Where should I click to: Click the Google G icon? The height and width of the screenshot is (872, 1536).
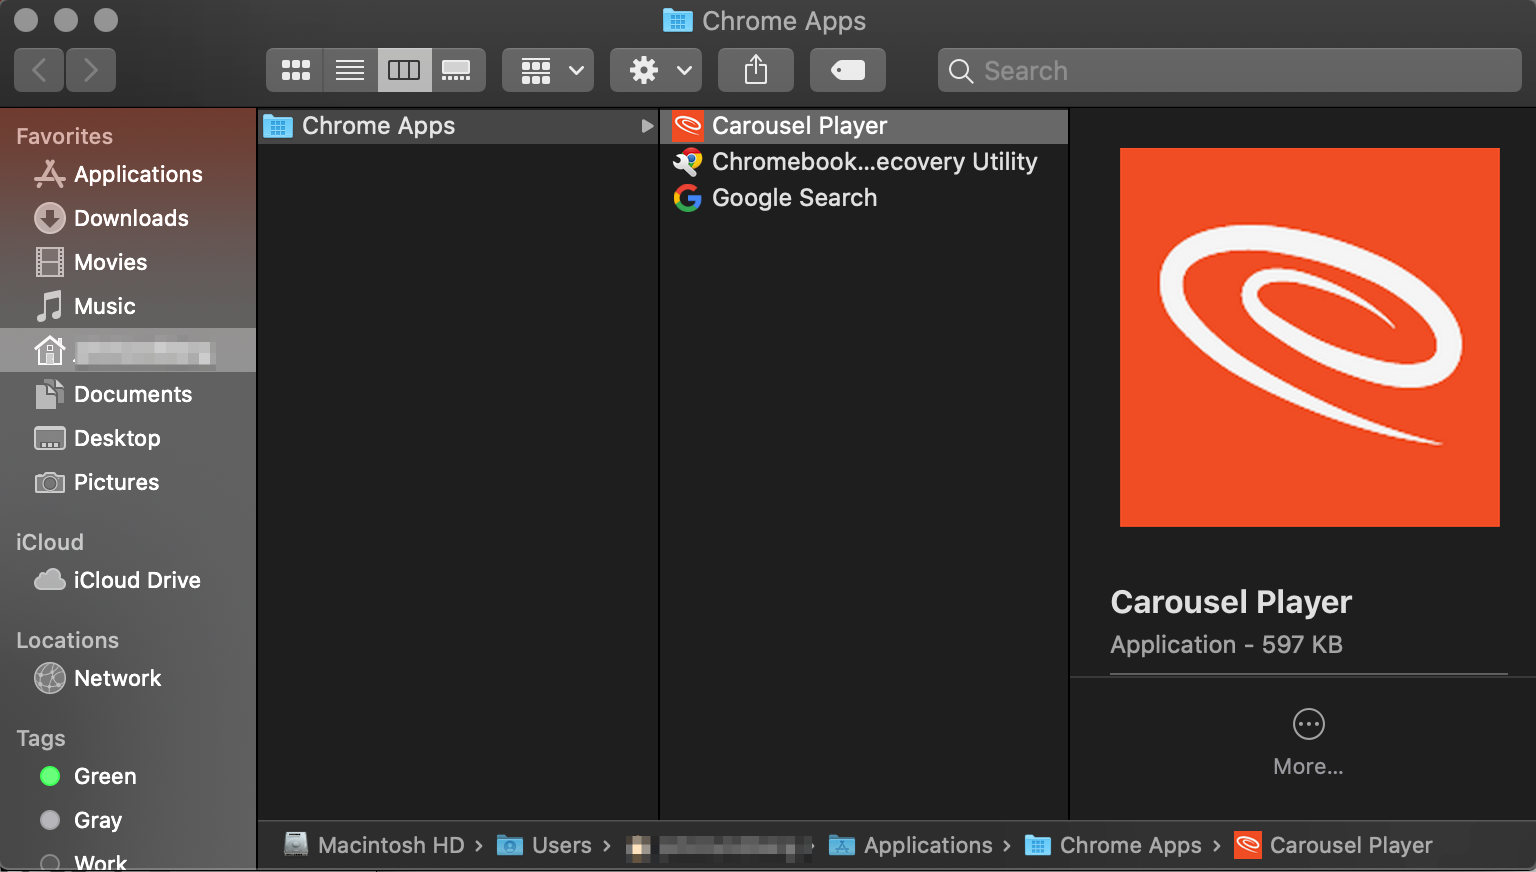[x=687, y=198]
